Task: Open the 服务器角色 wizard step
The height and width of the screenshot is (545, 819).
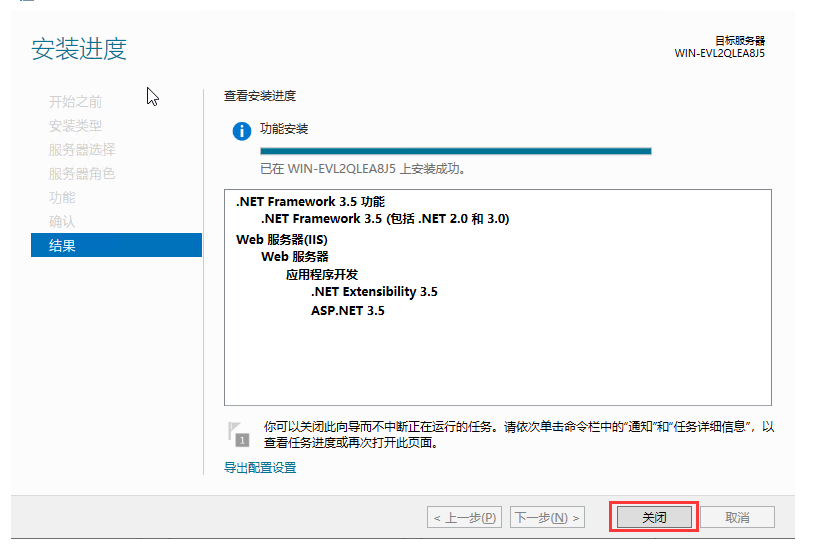Action: coord(81,174)
